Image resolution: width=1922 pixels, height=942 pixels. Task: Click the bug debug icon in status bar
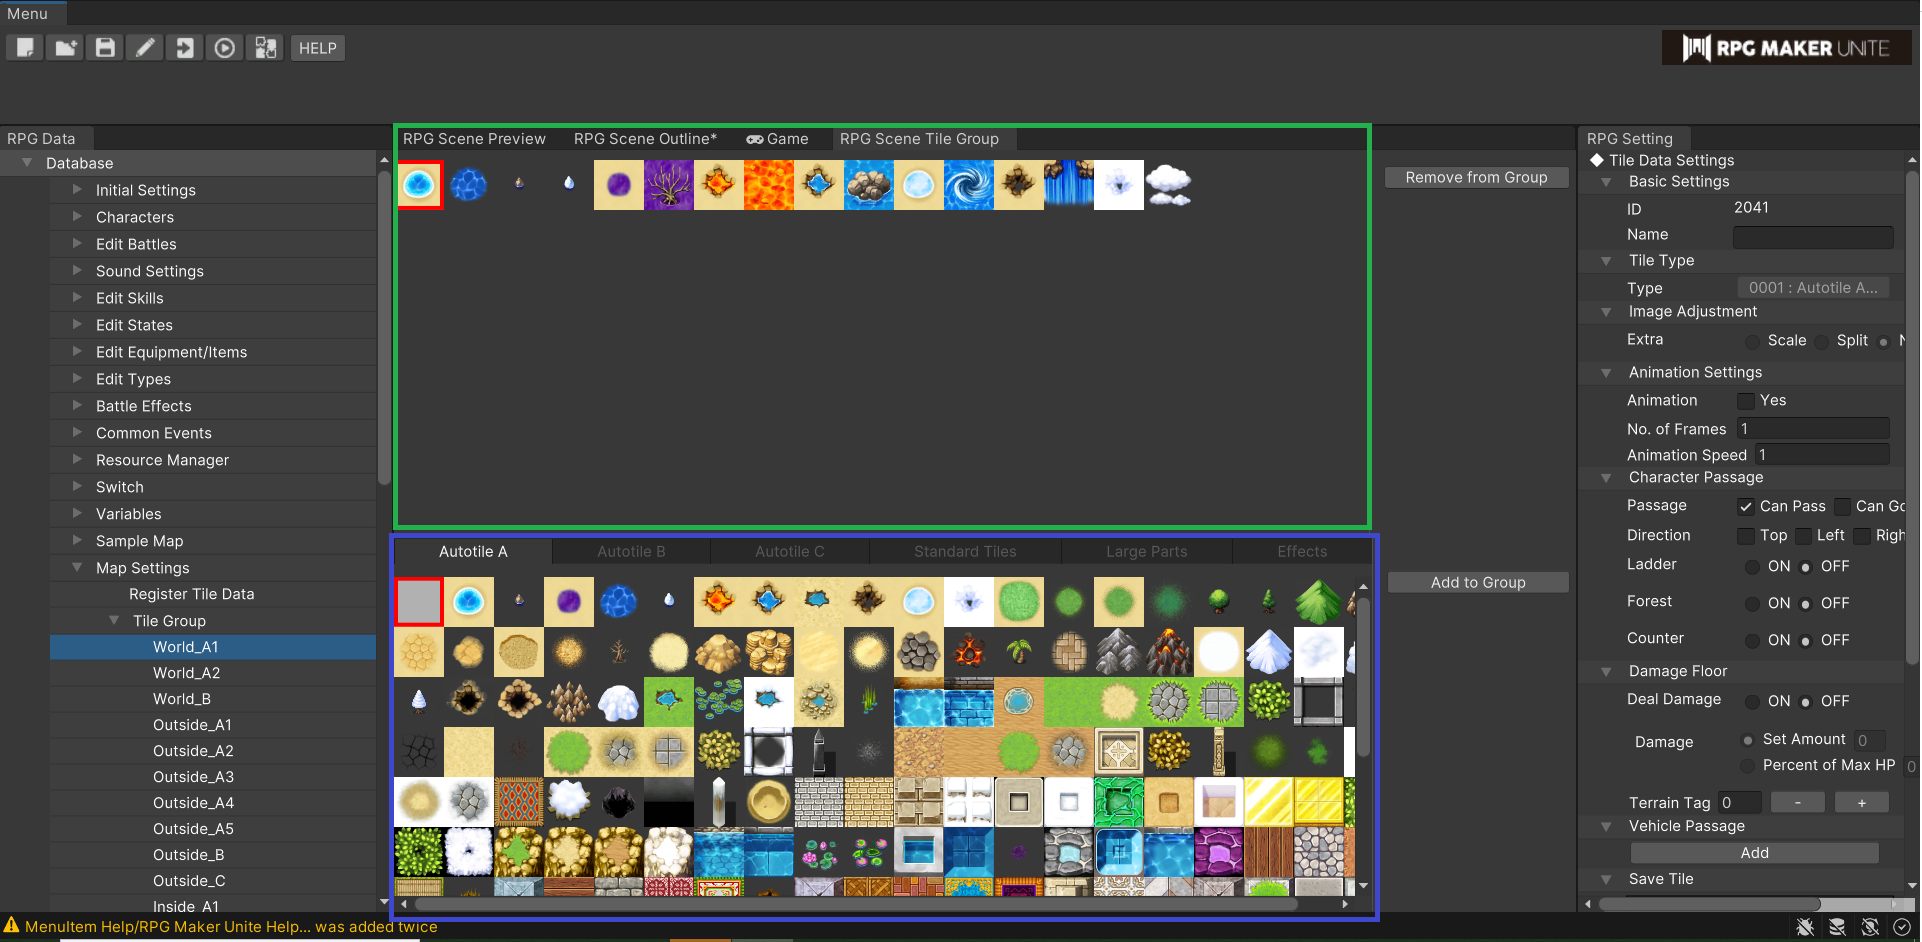coord(1805,927)
